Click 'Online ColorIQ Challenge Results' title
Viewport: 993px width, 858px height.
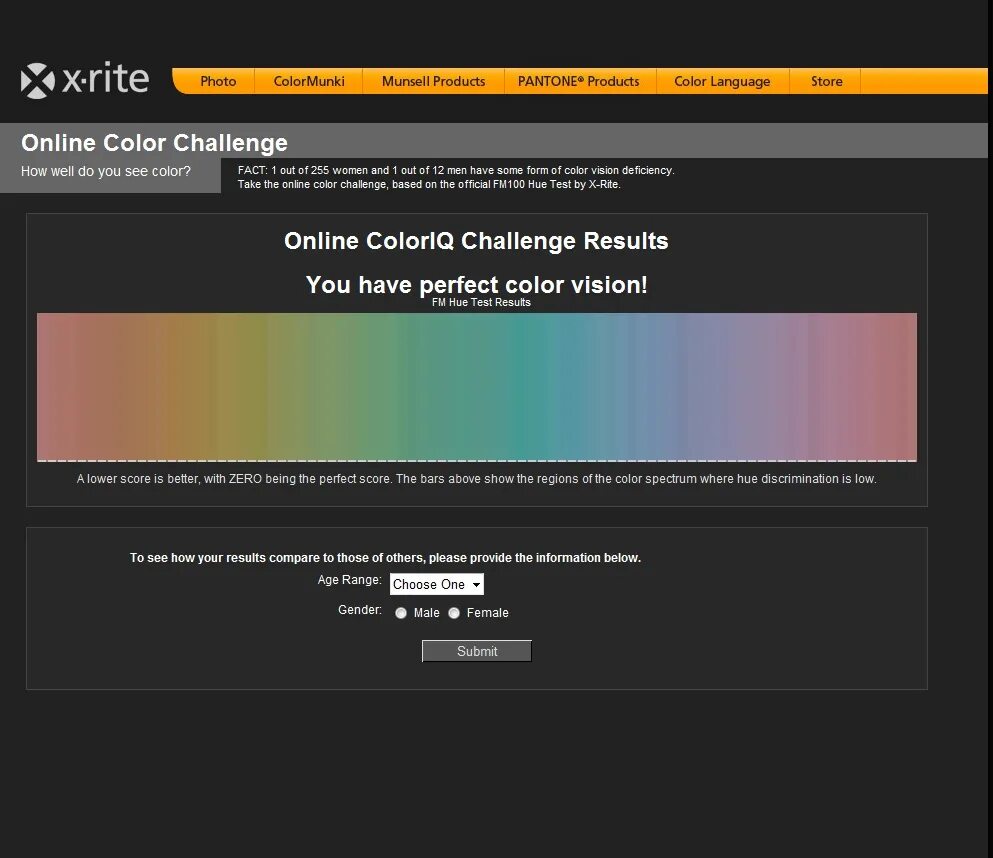[x=476, y=241]
